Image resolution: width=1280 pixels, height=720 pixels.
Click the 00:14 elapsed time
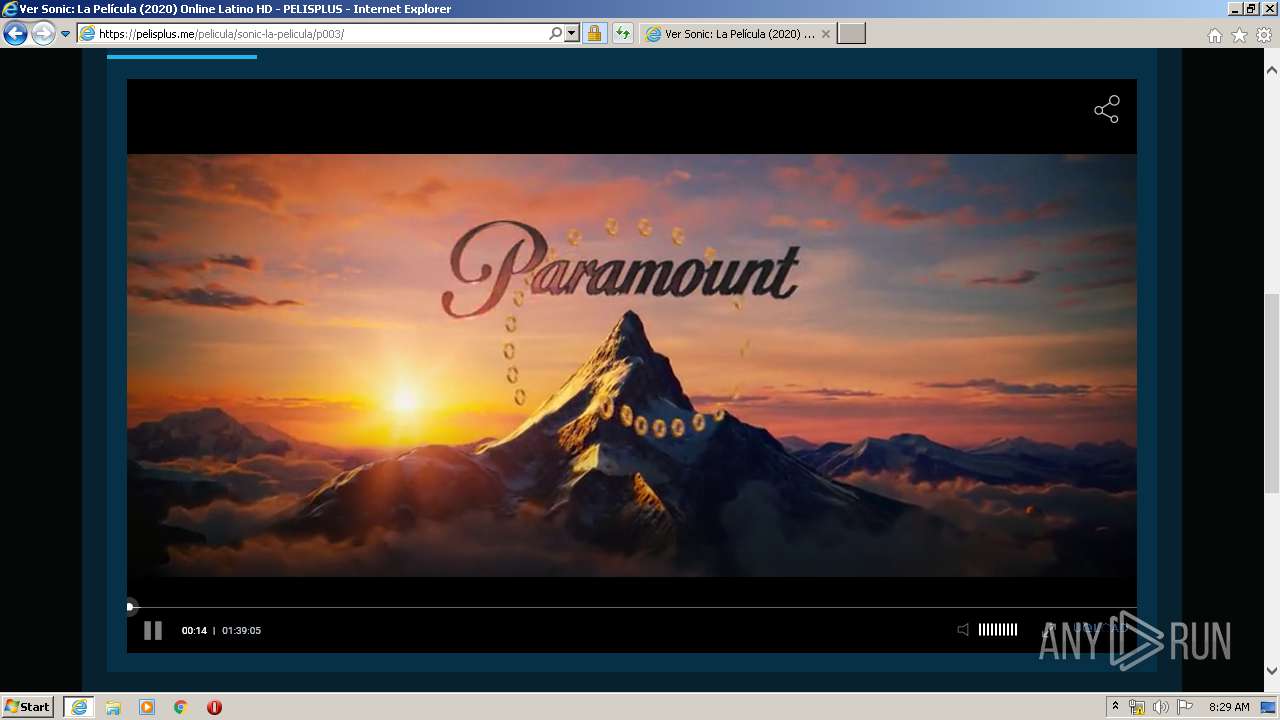[194, 631]
